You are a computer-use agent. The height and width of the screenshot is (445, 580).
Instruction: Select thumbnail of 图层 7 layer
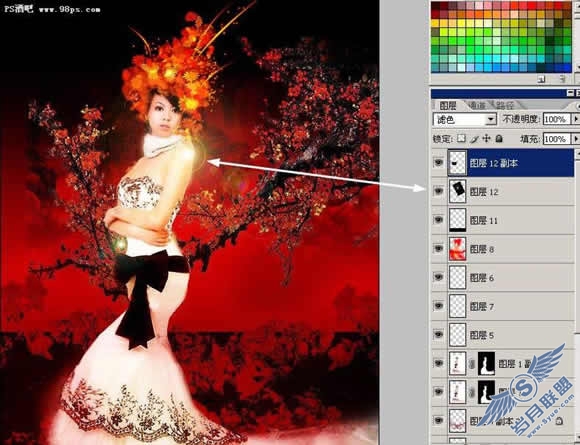457,306
